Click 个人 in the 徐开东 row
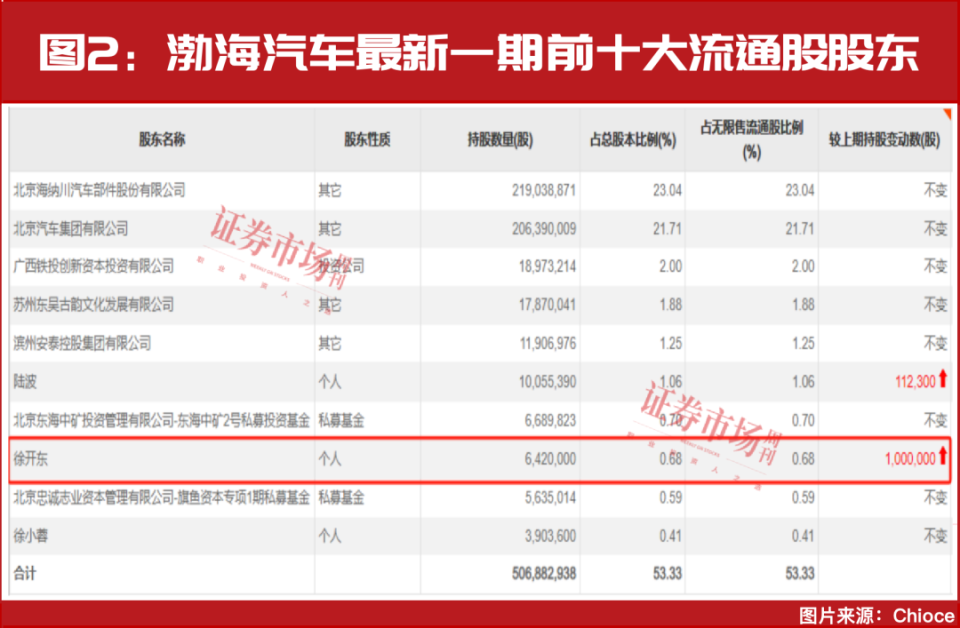 pos(329,458)
